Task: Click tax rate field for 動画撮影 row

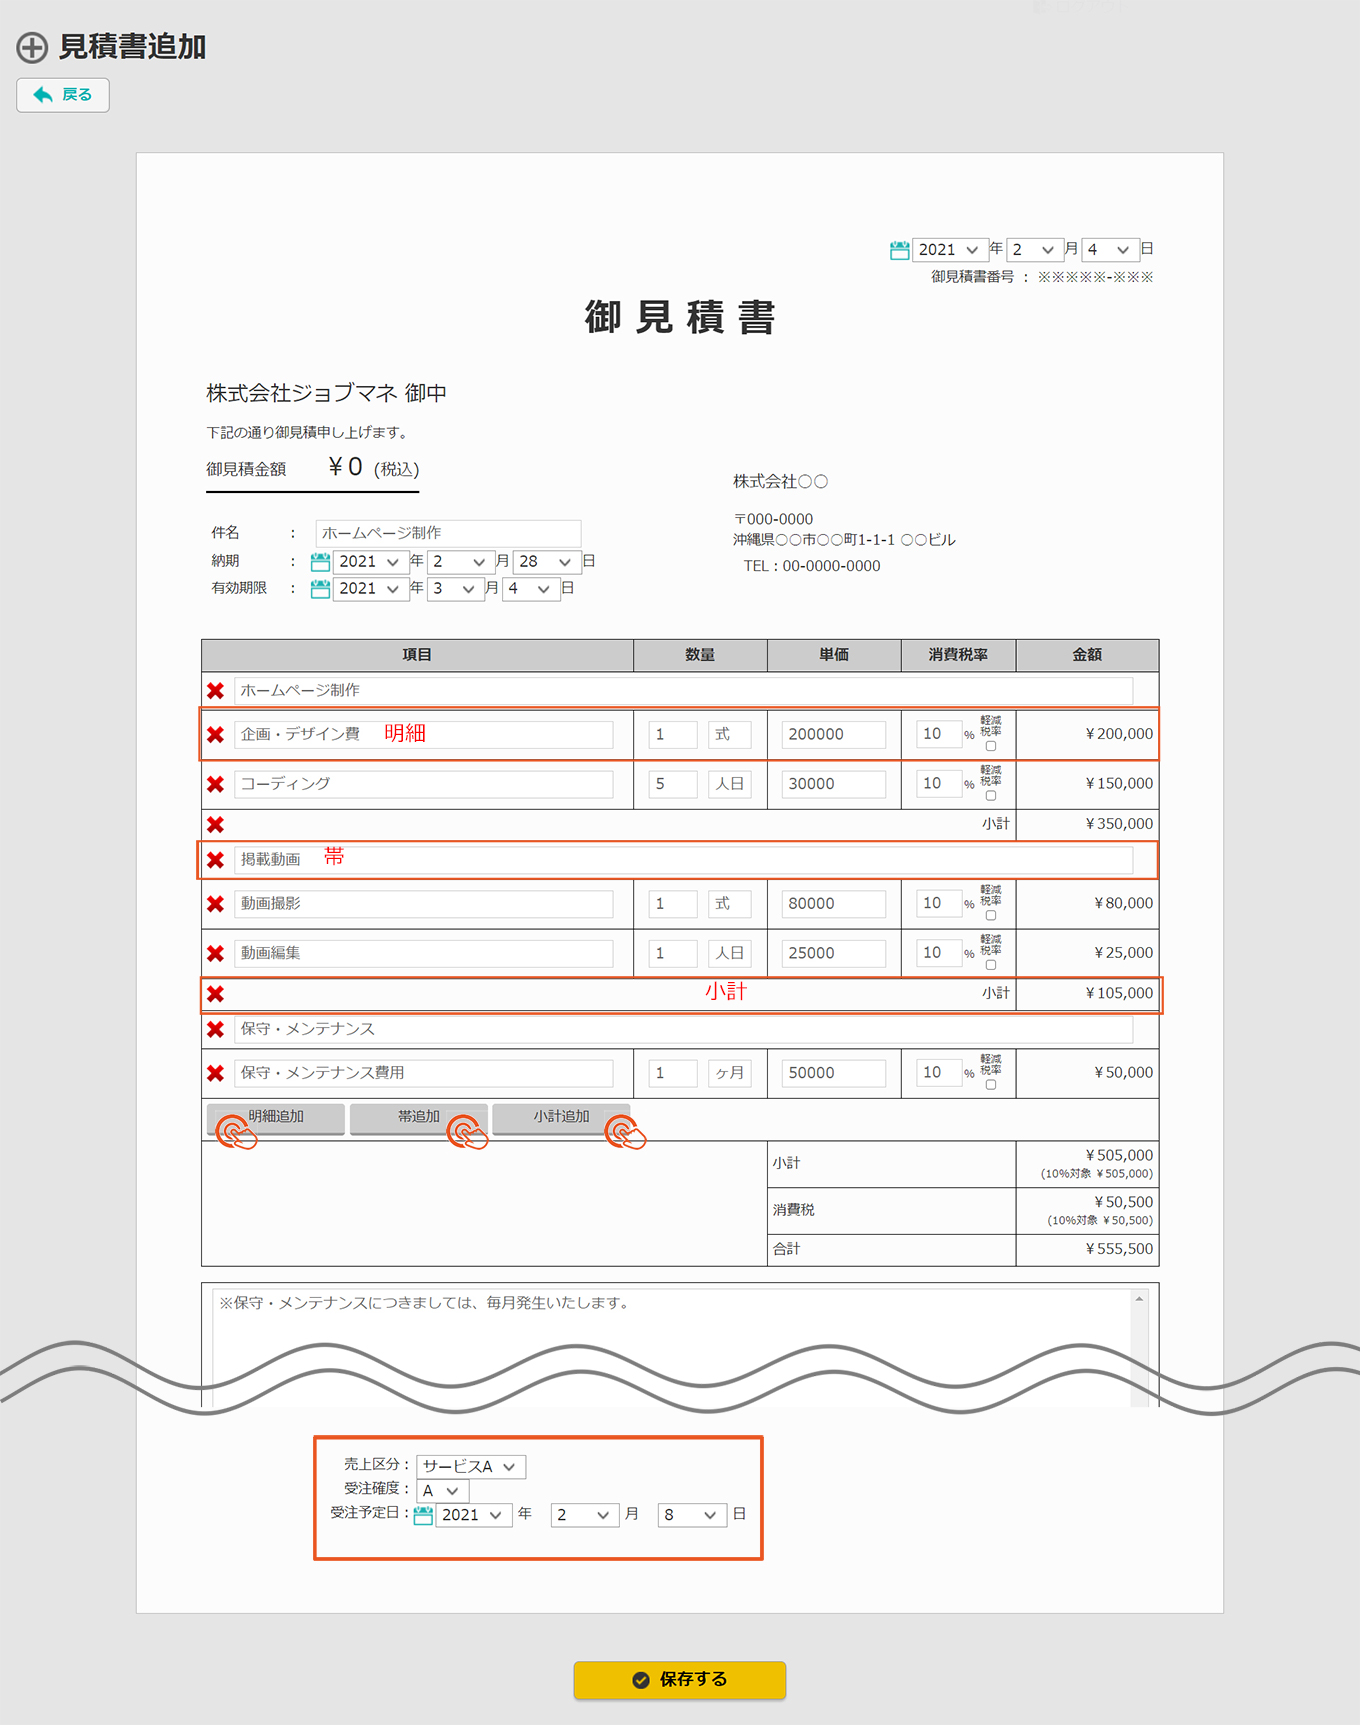Action: [938, 903]
